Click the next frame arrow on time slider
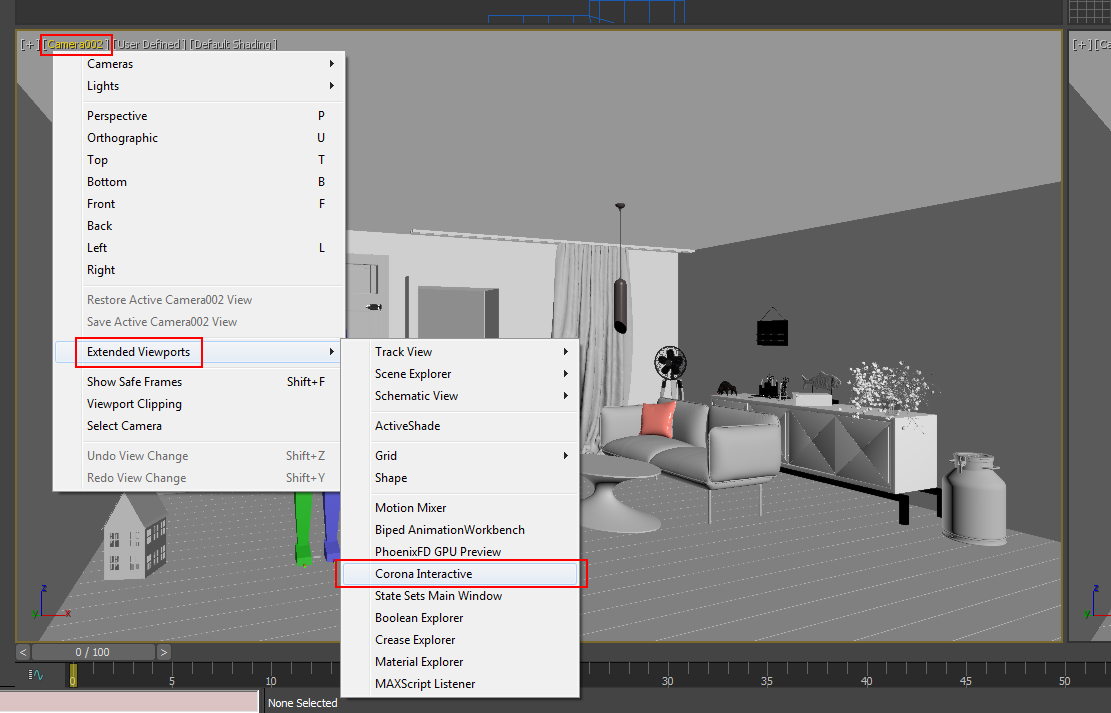 pos(163,652)
